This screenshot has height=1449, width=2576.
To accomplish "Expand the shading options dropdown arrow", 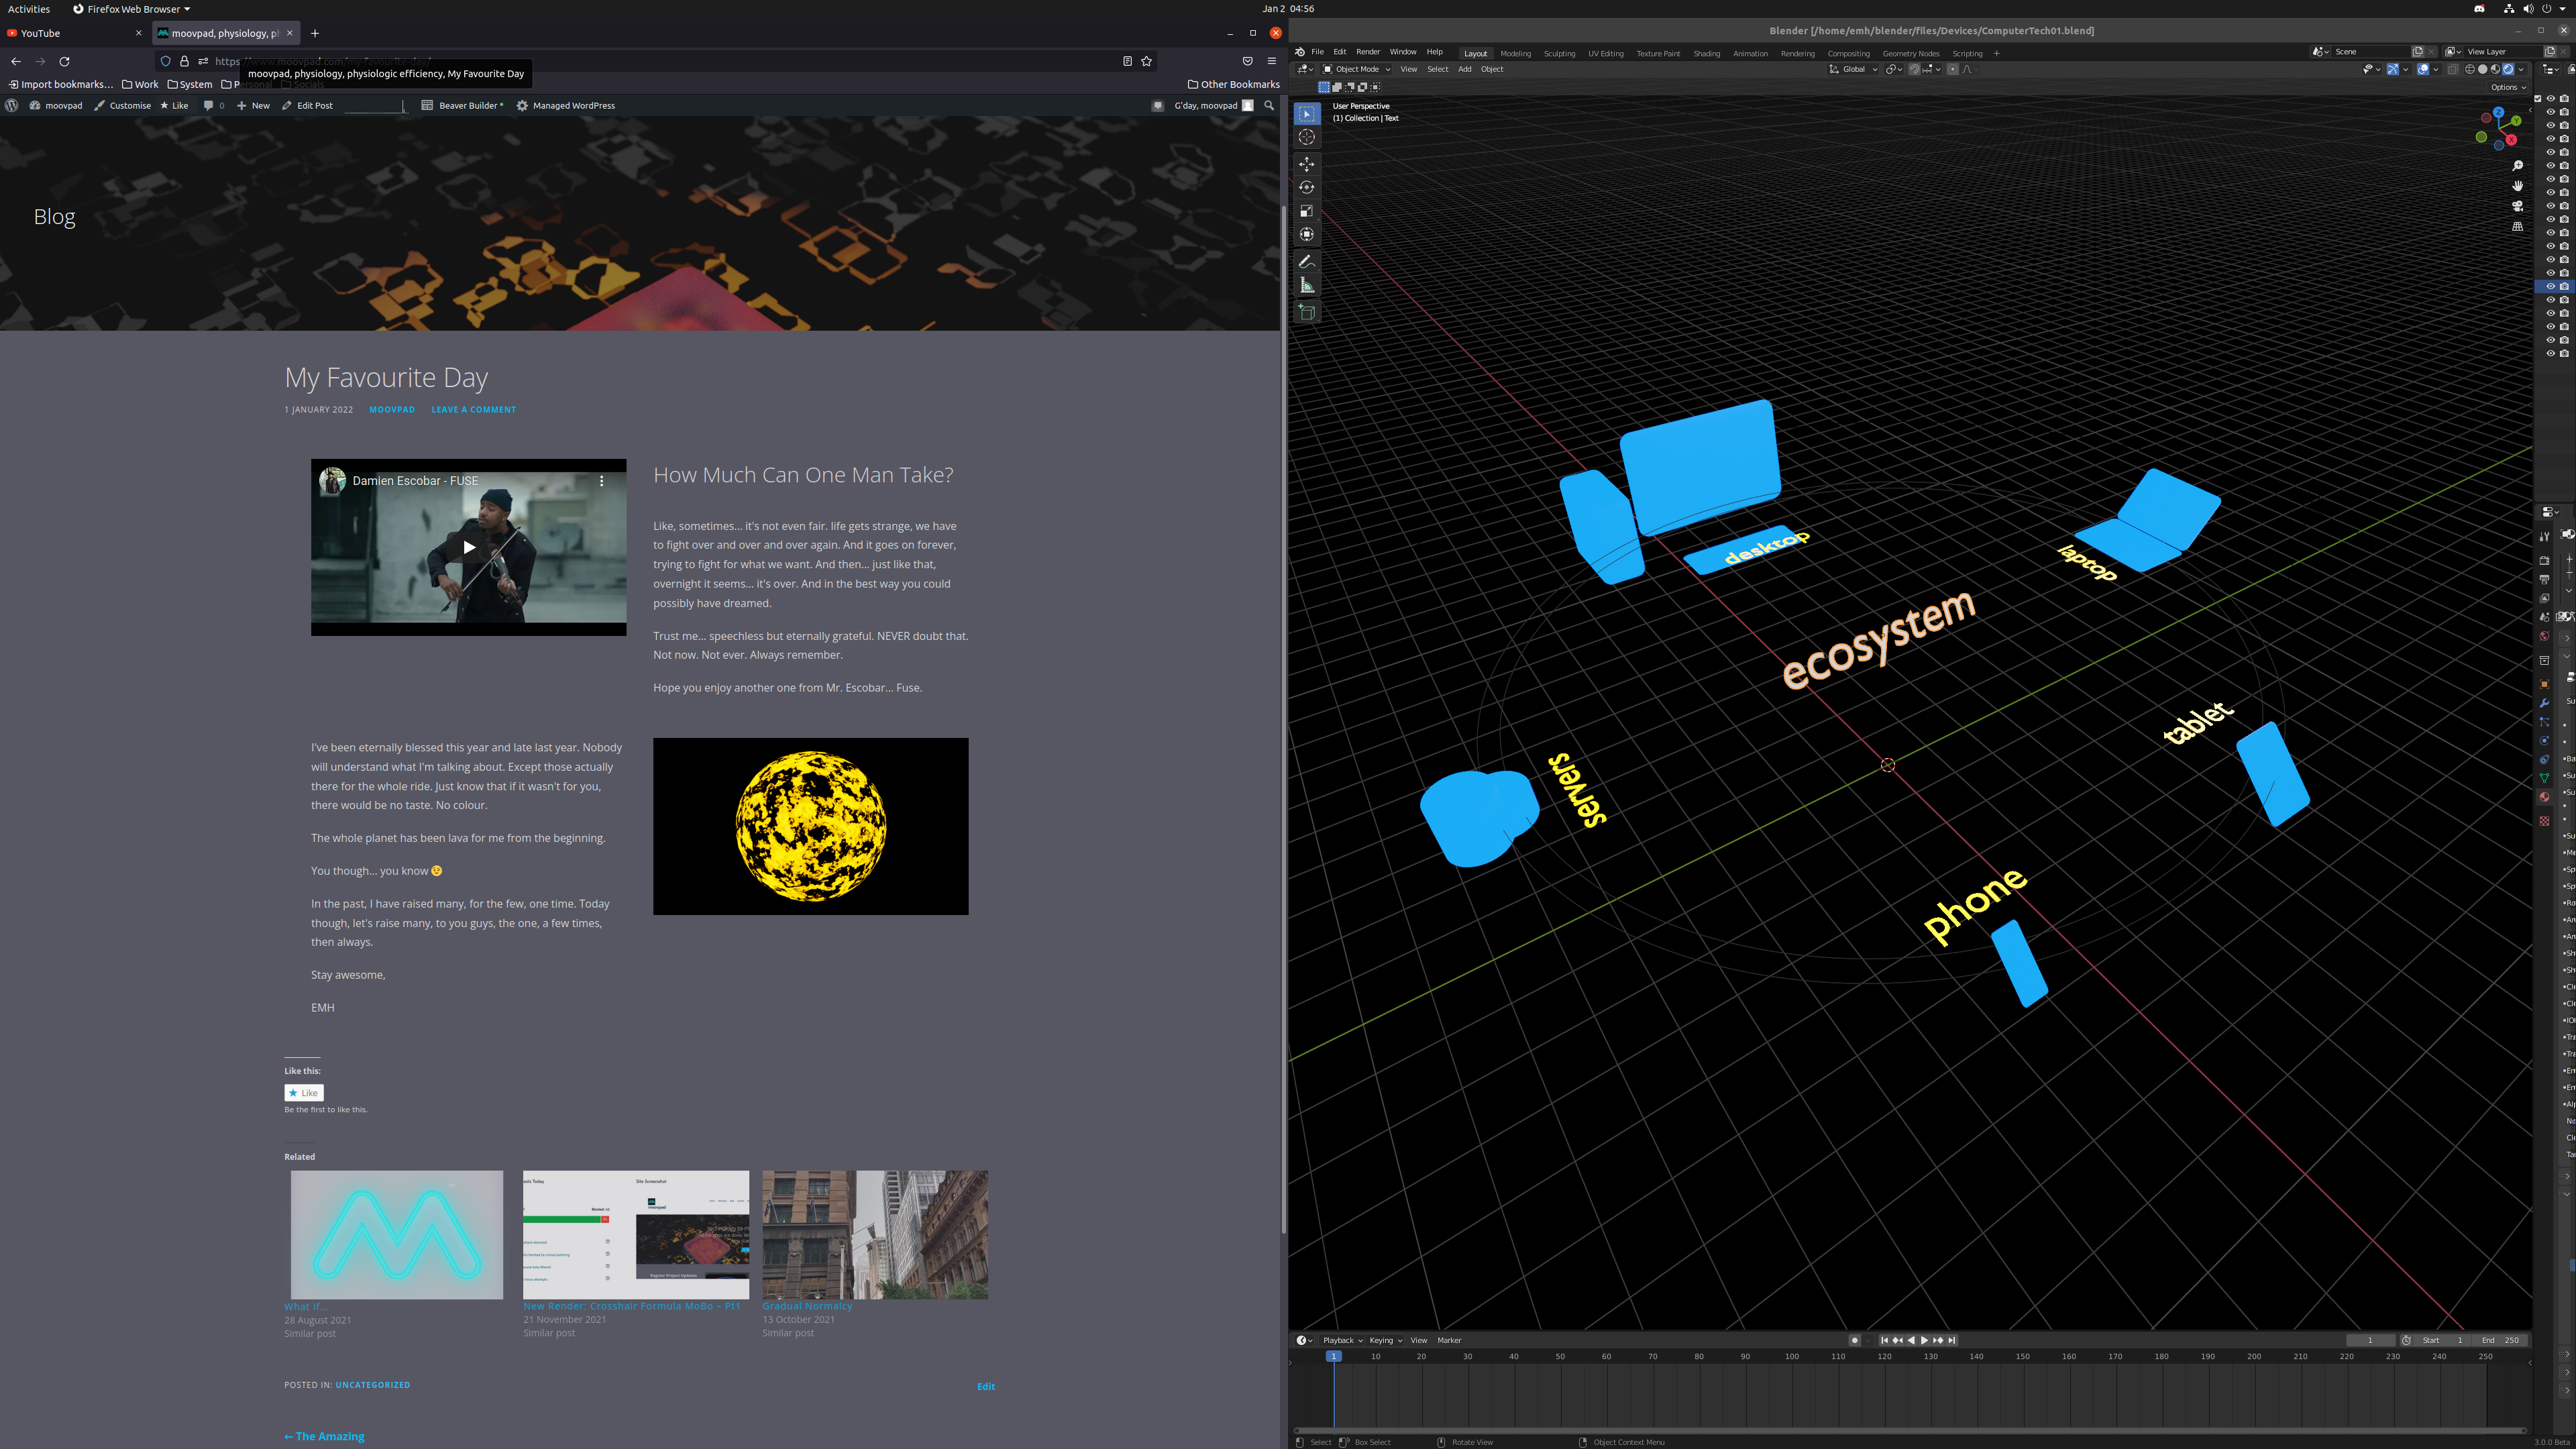I will pos(2521,69).
